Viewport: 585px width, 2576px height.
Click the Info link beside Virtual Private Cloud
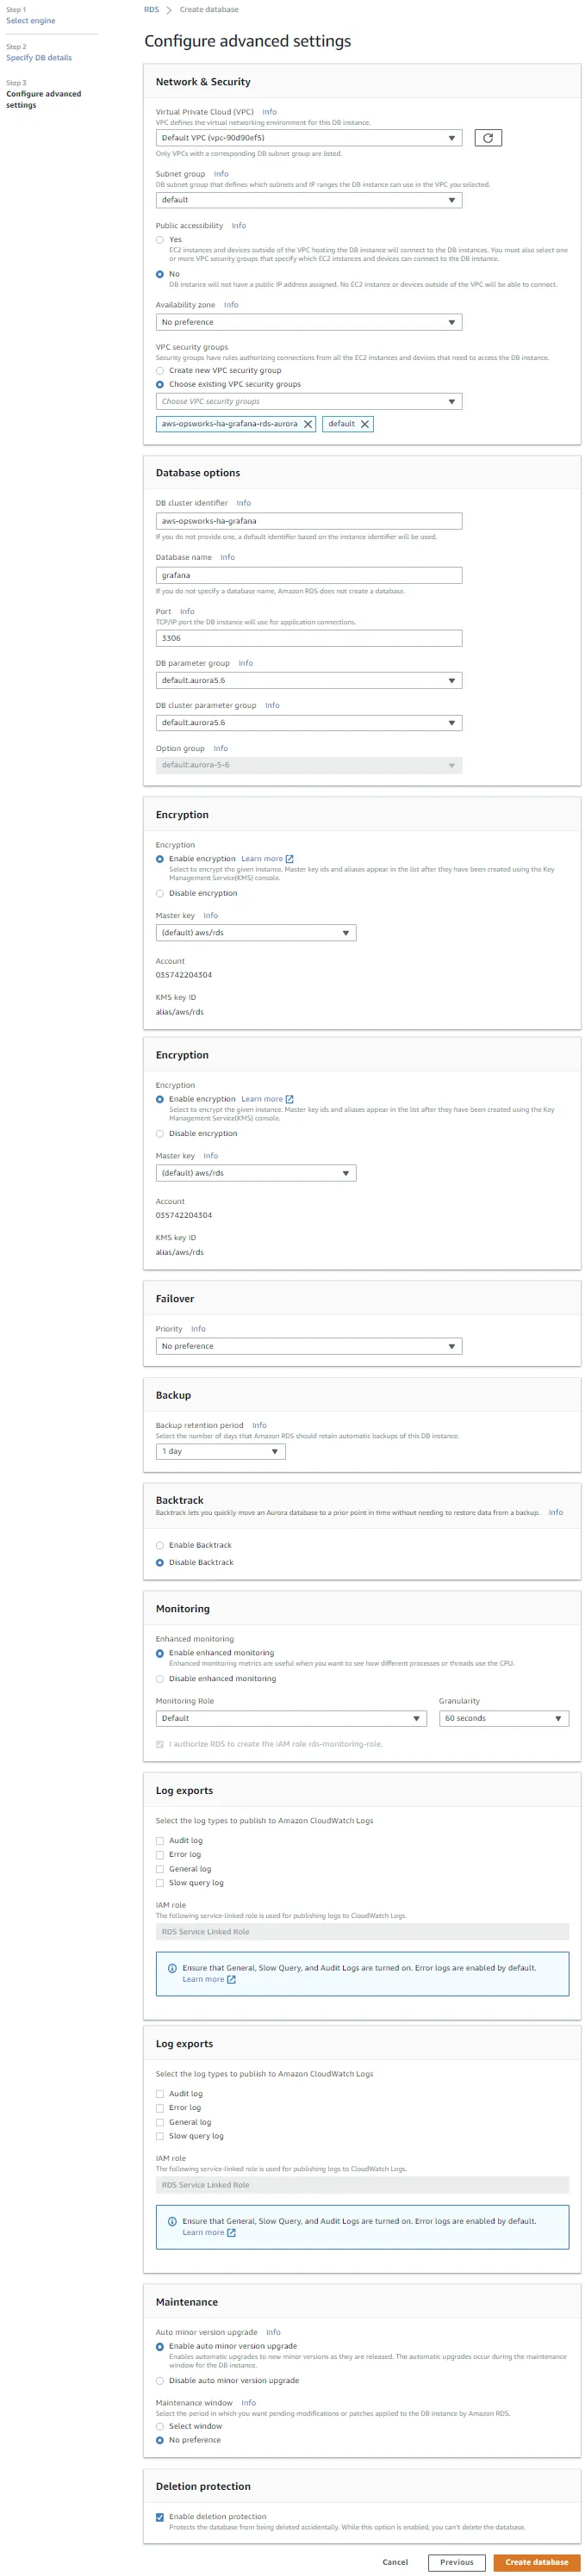click(x=269, y=112)
